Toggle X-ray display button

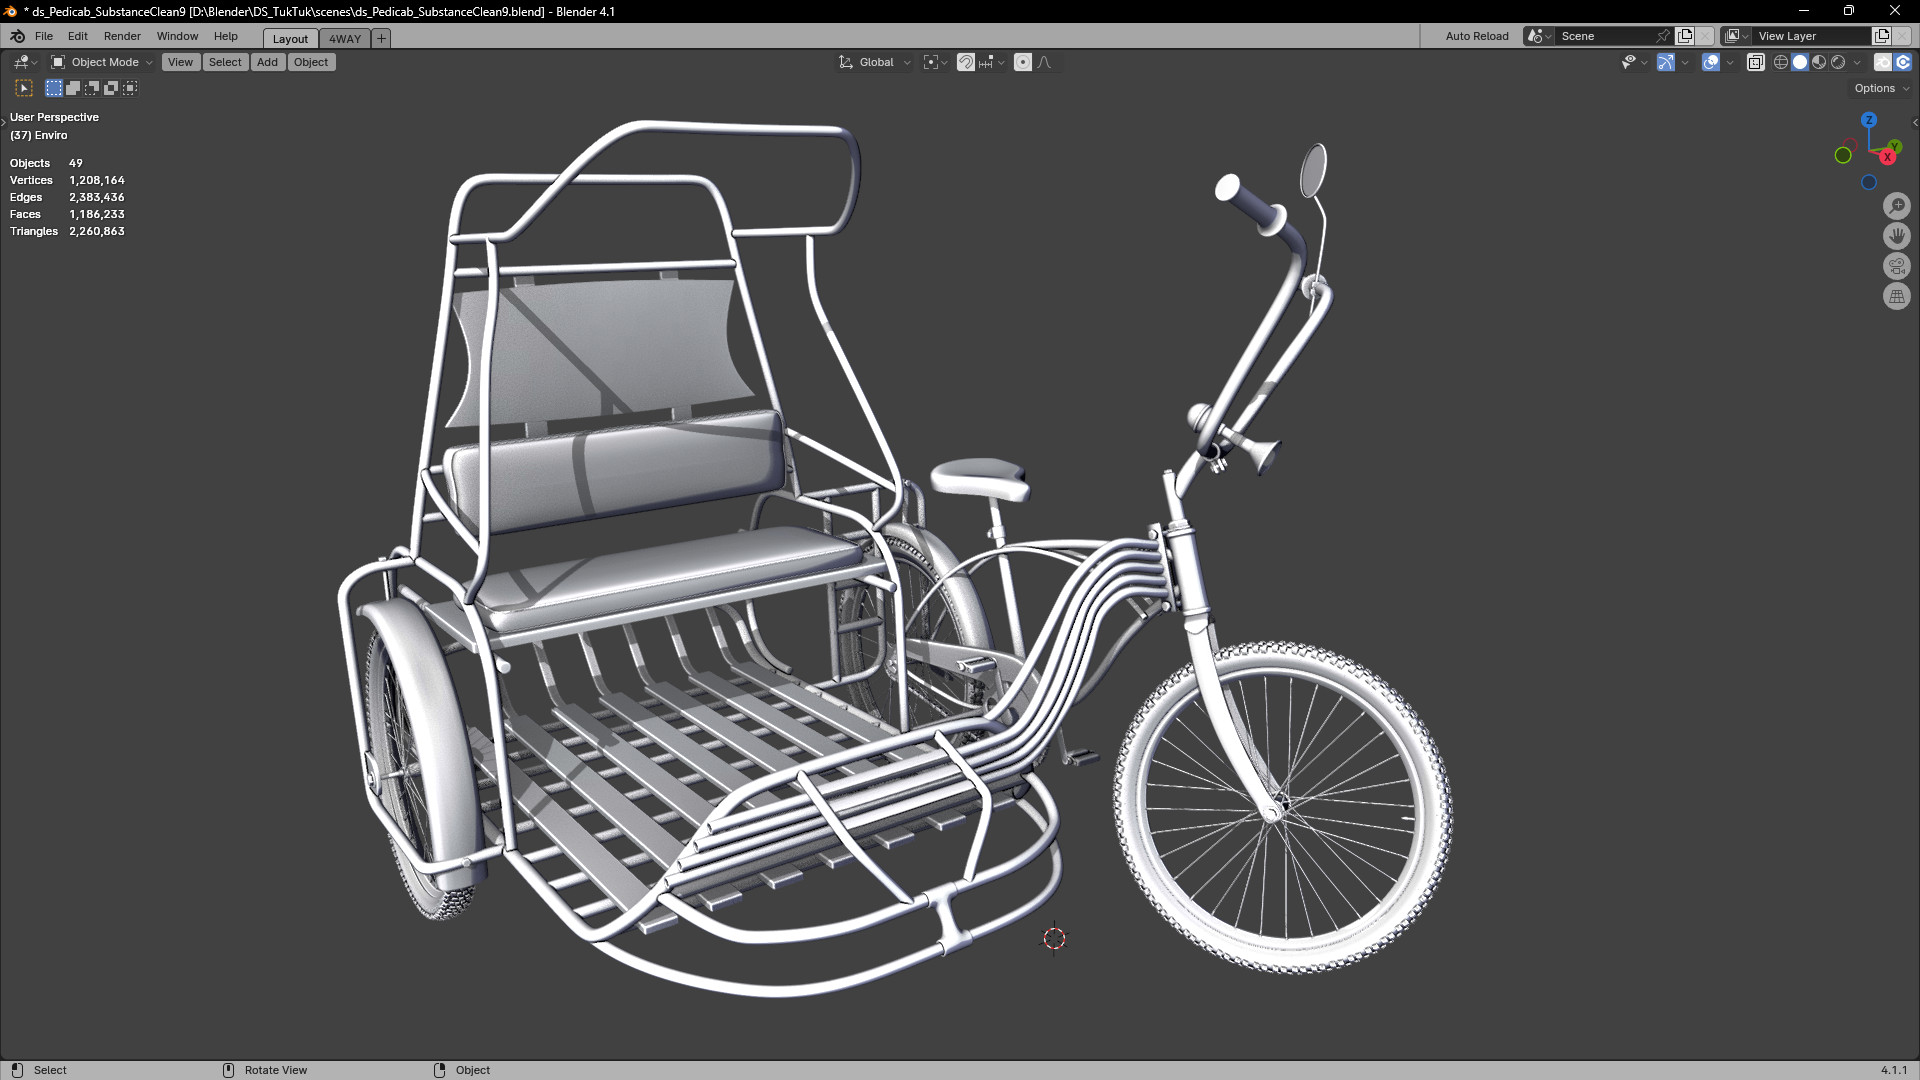click(1756, 62)
